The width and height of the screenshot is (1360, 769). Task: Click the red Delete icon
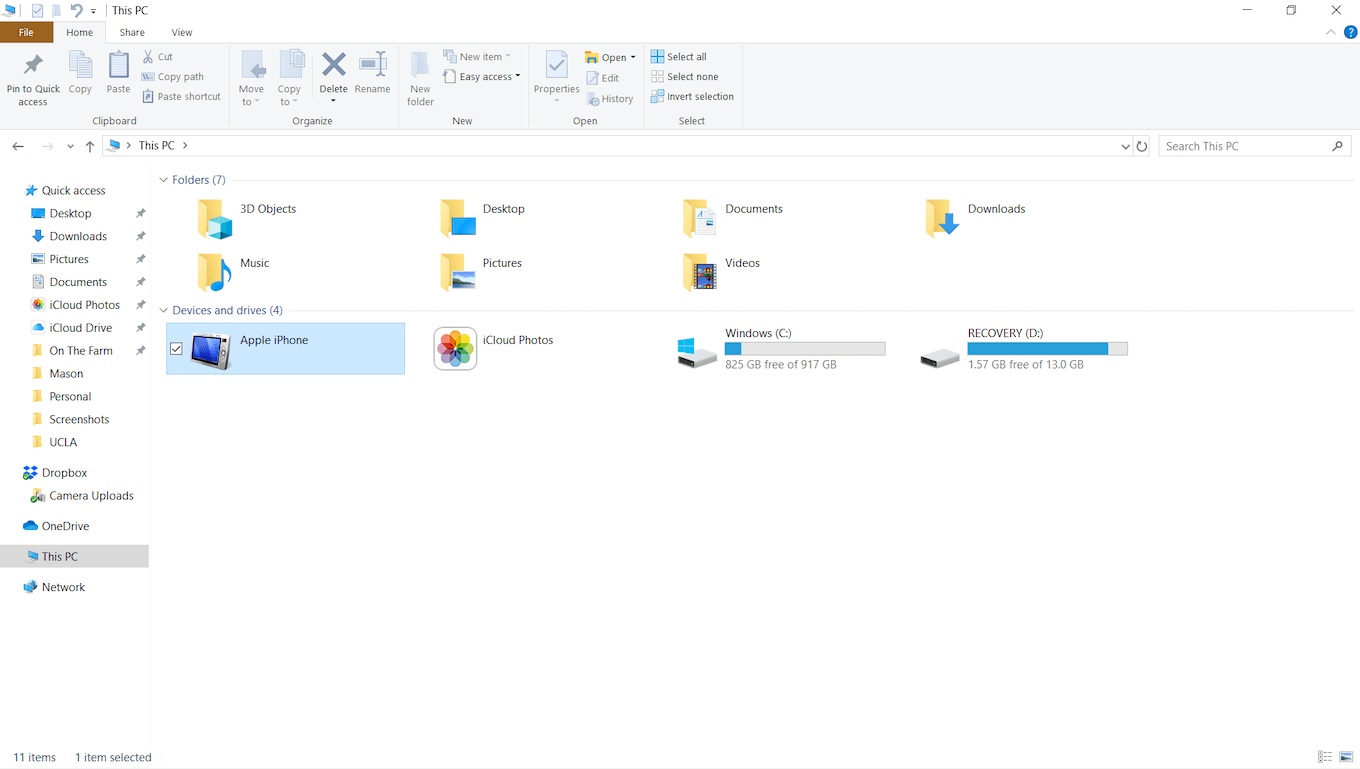(333, 65)
